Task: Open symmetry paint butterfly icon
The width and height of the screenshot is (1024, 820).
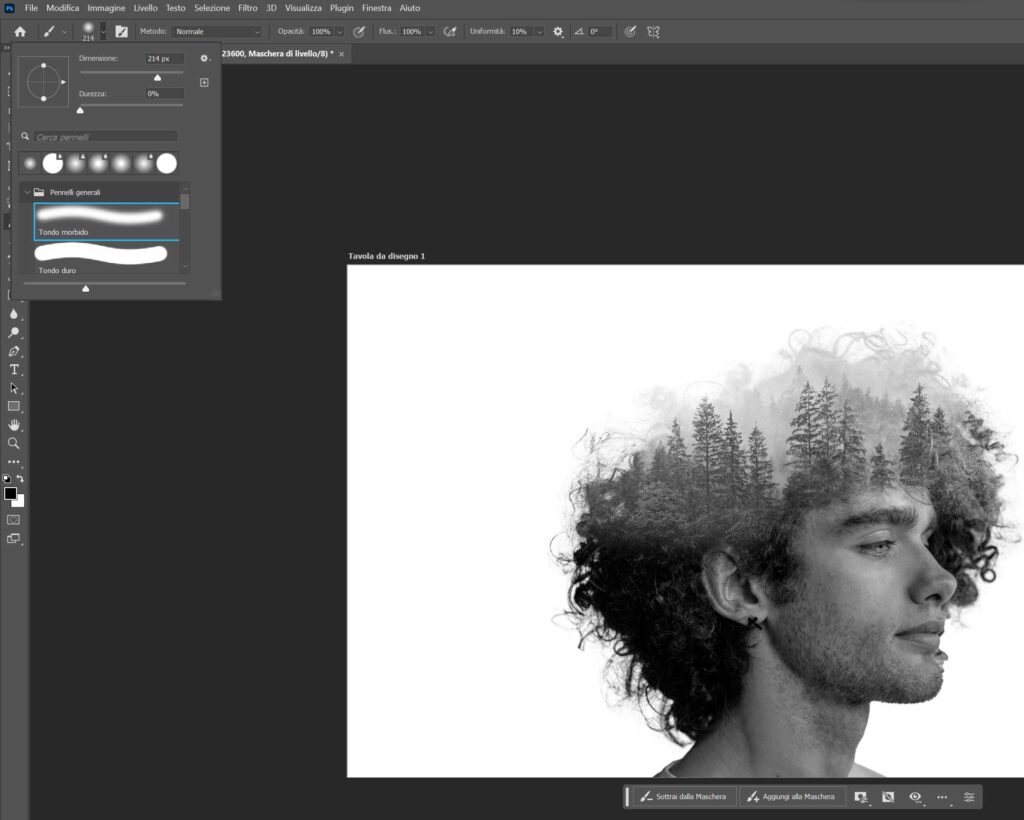Action: [653, 31]
